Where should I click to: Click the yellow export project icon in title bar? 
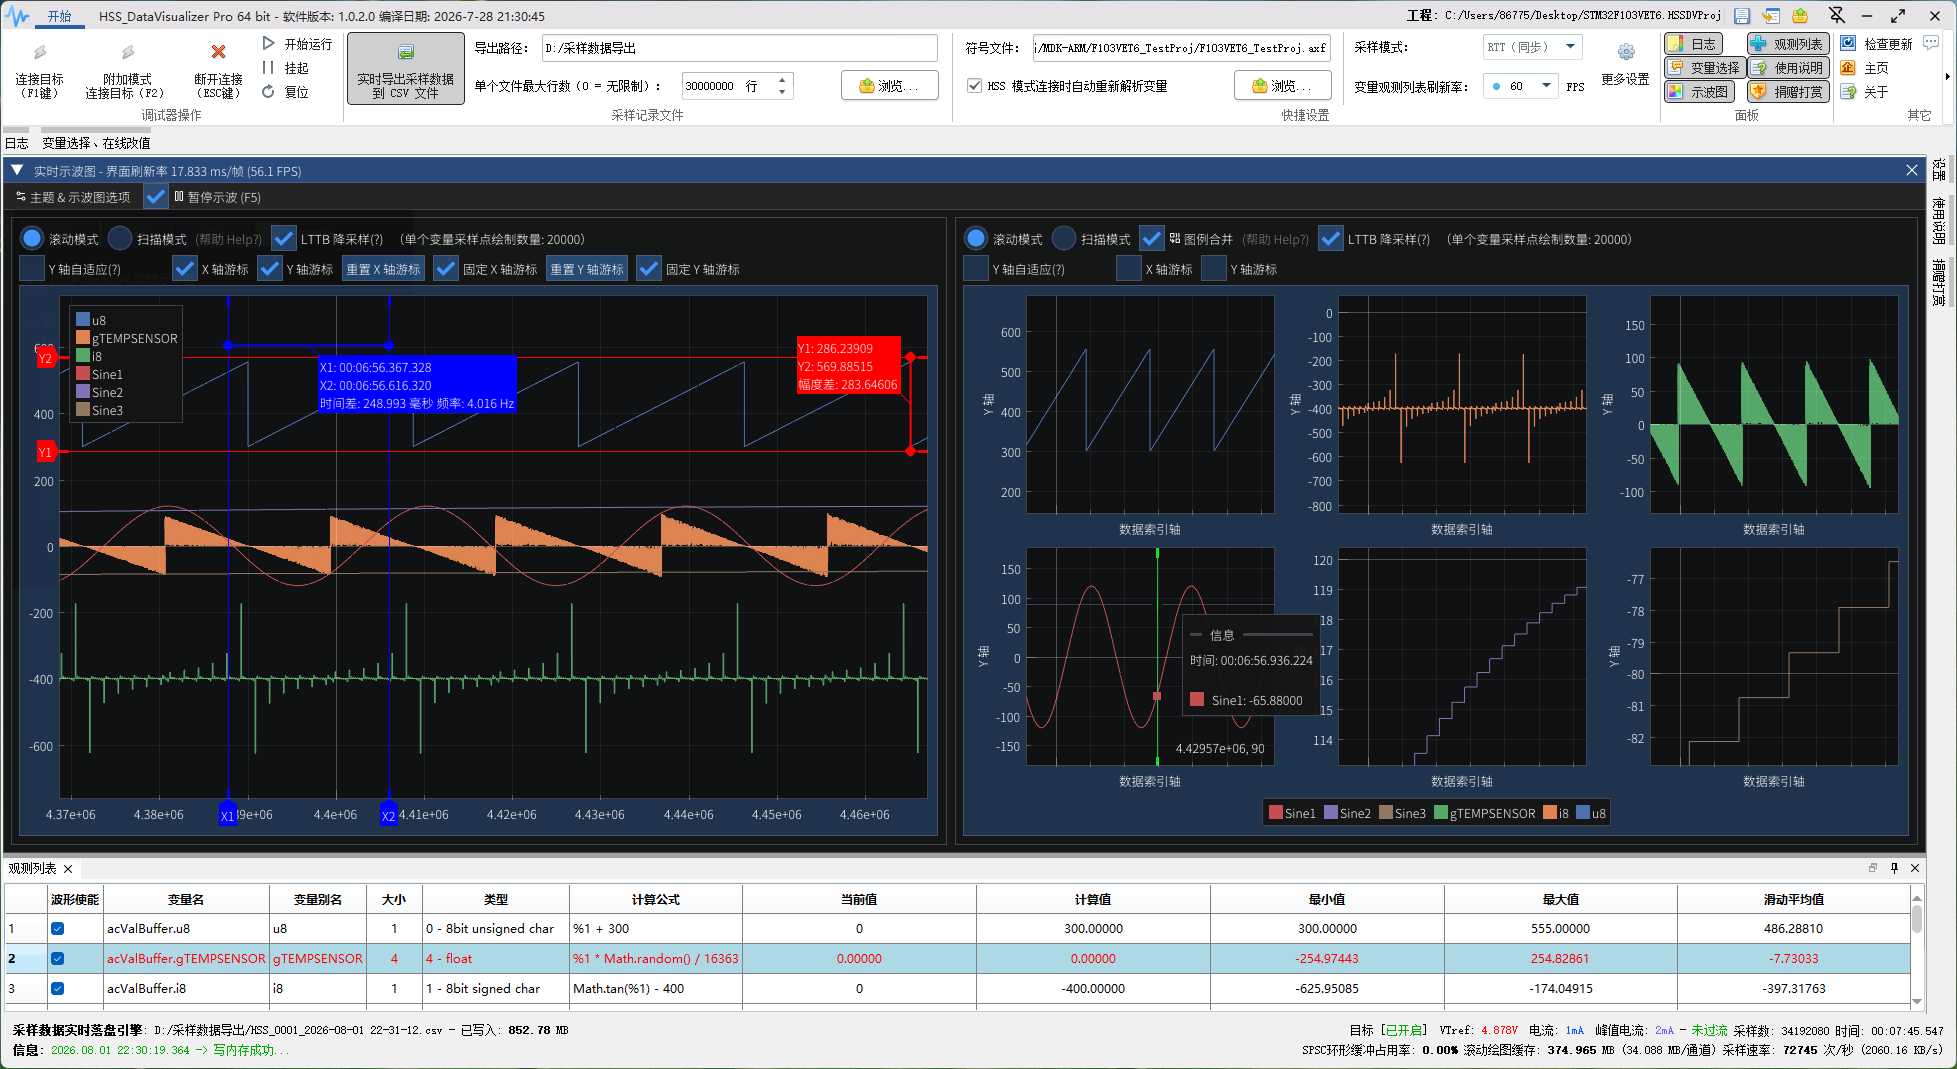[x=1800, y=16]
